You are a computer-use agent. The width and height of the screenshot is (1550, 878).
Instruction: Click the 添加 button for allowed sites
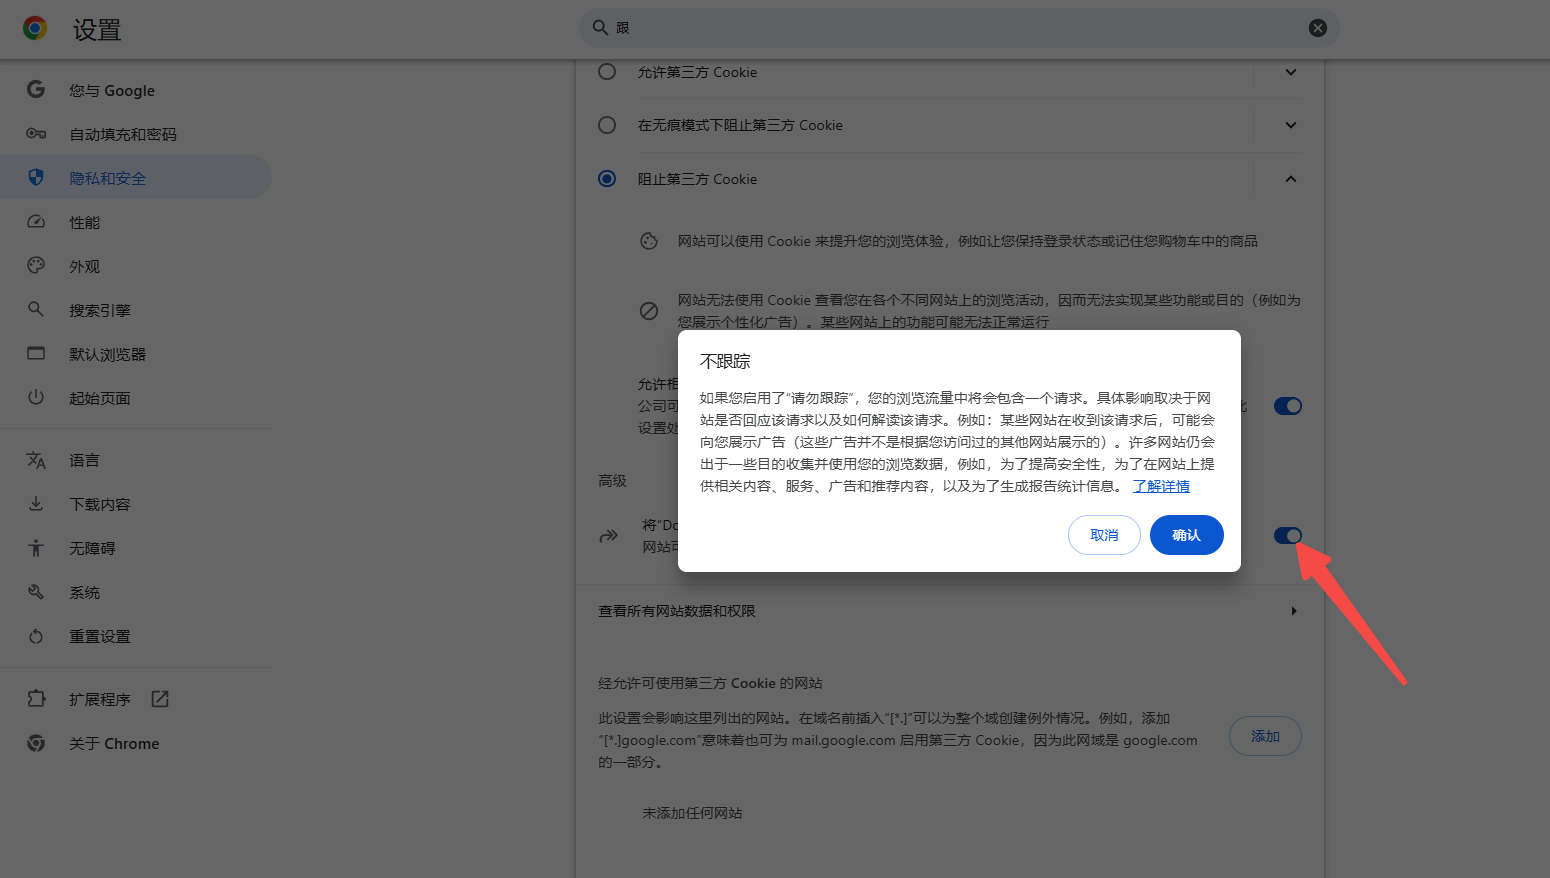(1265, 736)
